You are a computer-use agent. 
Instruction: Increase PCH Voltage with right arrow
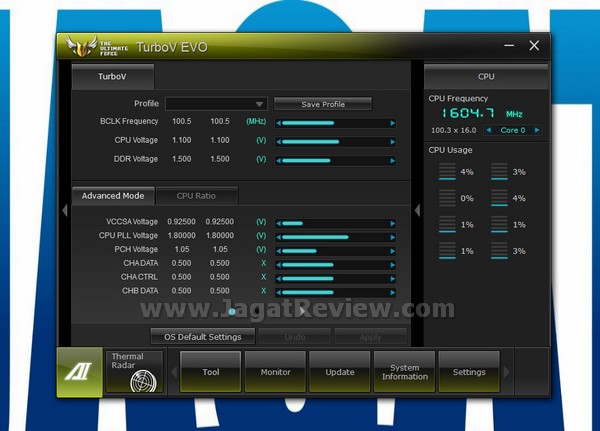click(x=392, y=251)
